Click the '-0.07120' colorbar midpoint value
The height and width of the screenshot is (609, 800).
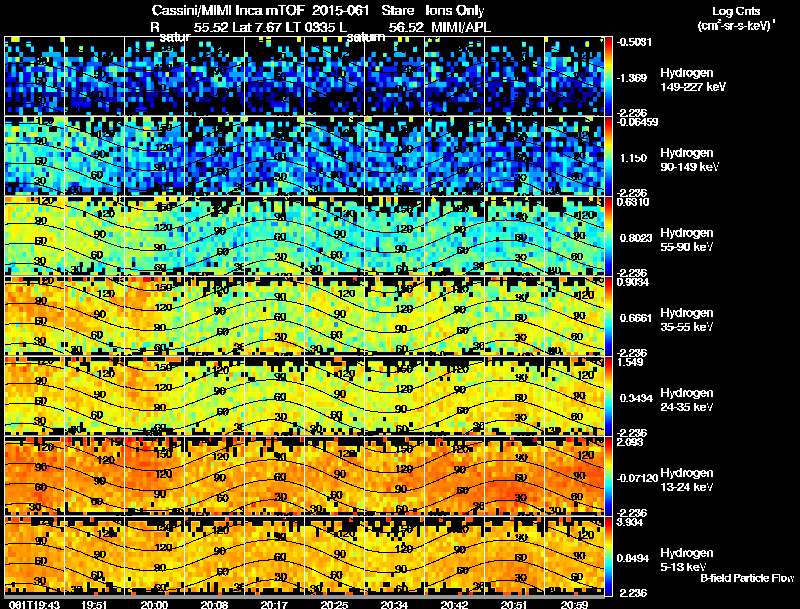(x=637, y=478)
